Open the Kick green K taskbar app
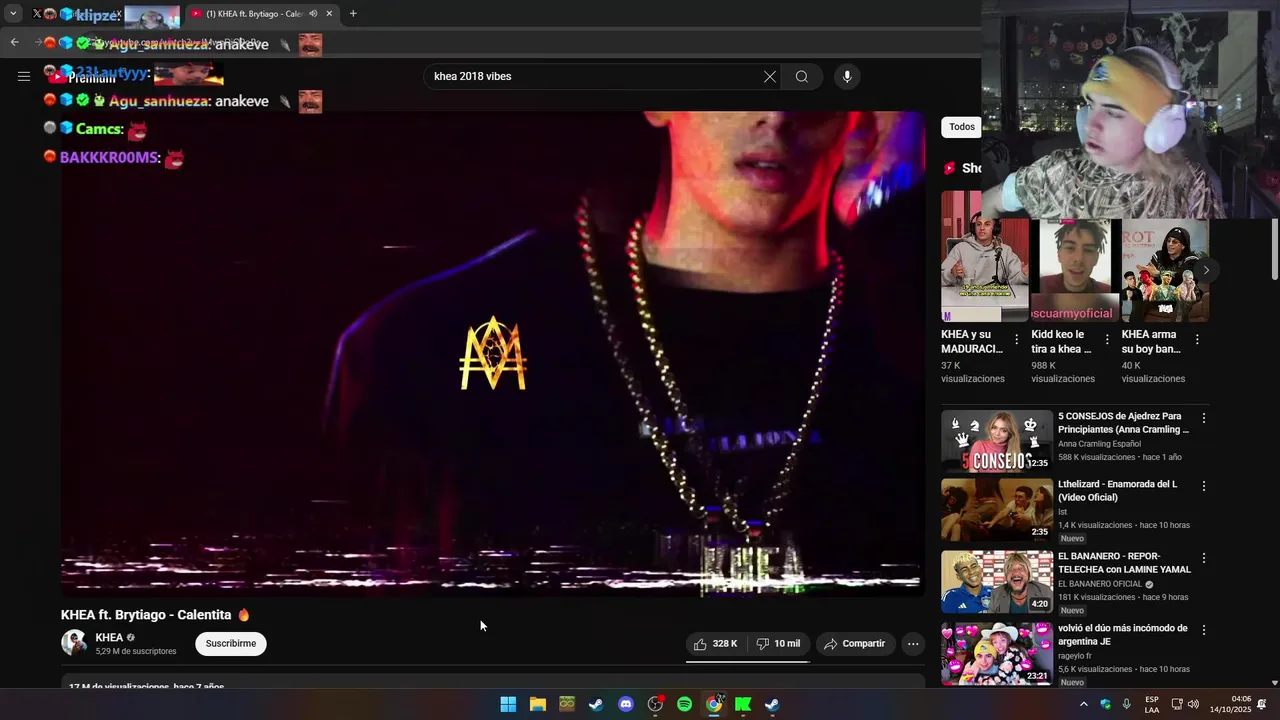Screen dimensions: 1280x720 (x=743, y=704)
